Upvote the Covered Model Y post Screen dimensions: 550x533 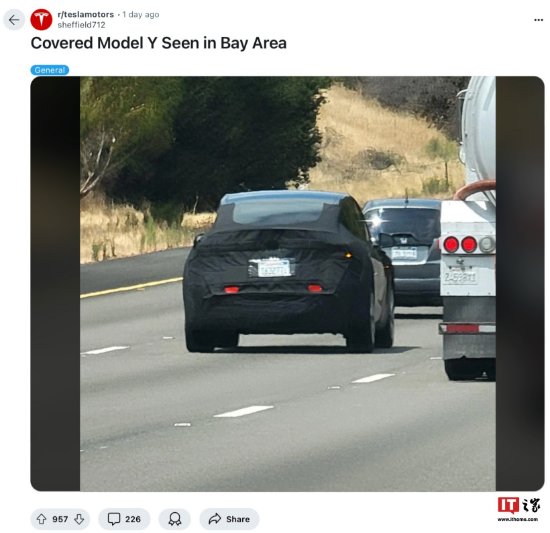pos(41,519)
